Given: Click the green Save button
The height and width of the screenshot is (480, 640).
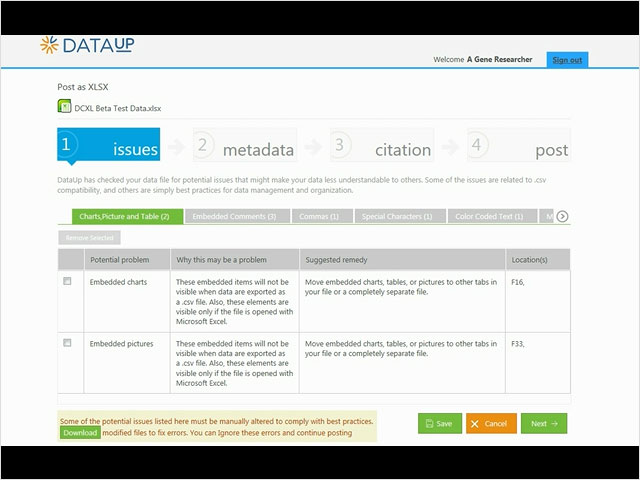Looking at the screenshot, I should coord(439,423).
